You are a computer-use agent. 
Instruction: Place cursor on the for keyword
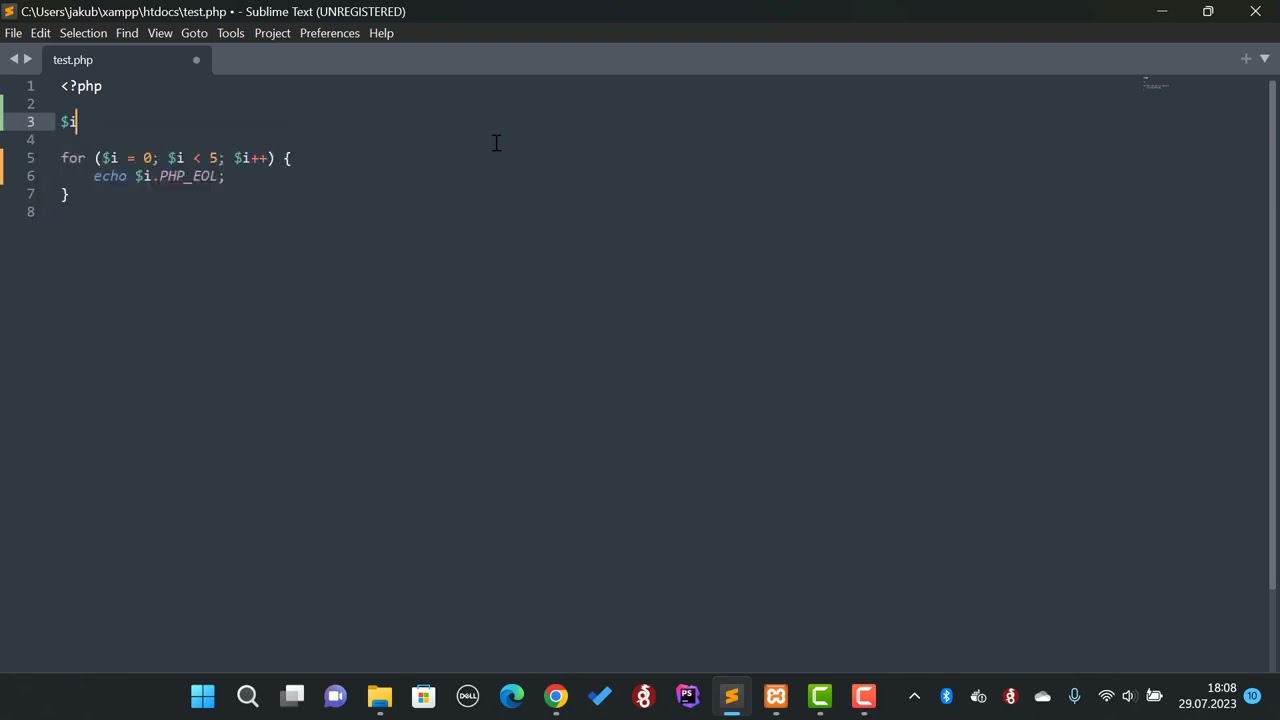(x=73, y=158)
